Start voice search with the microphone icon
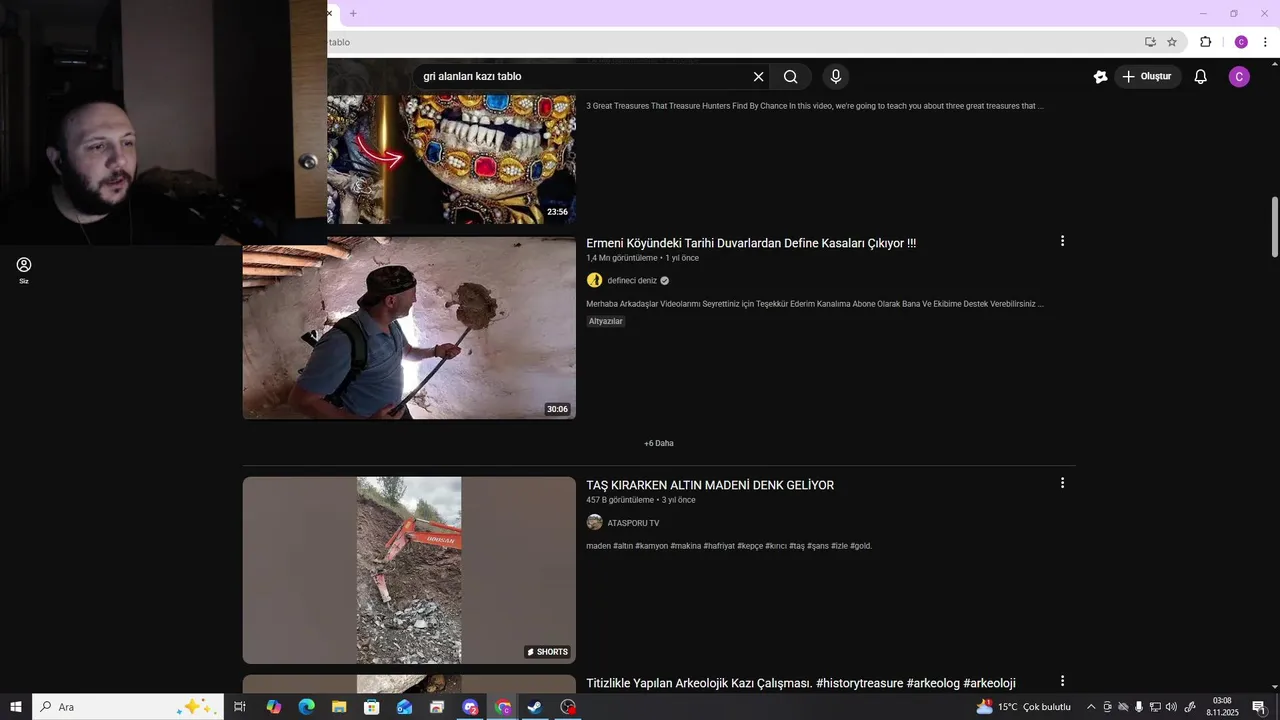This screenshot has width=1280, height=720. [x=835, y=77]
